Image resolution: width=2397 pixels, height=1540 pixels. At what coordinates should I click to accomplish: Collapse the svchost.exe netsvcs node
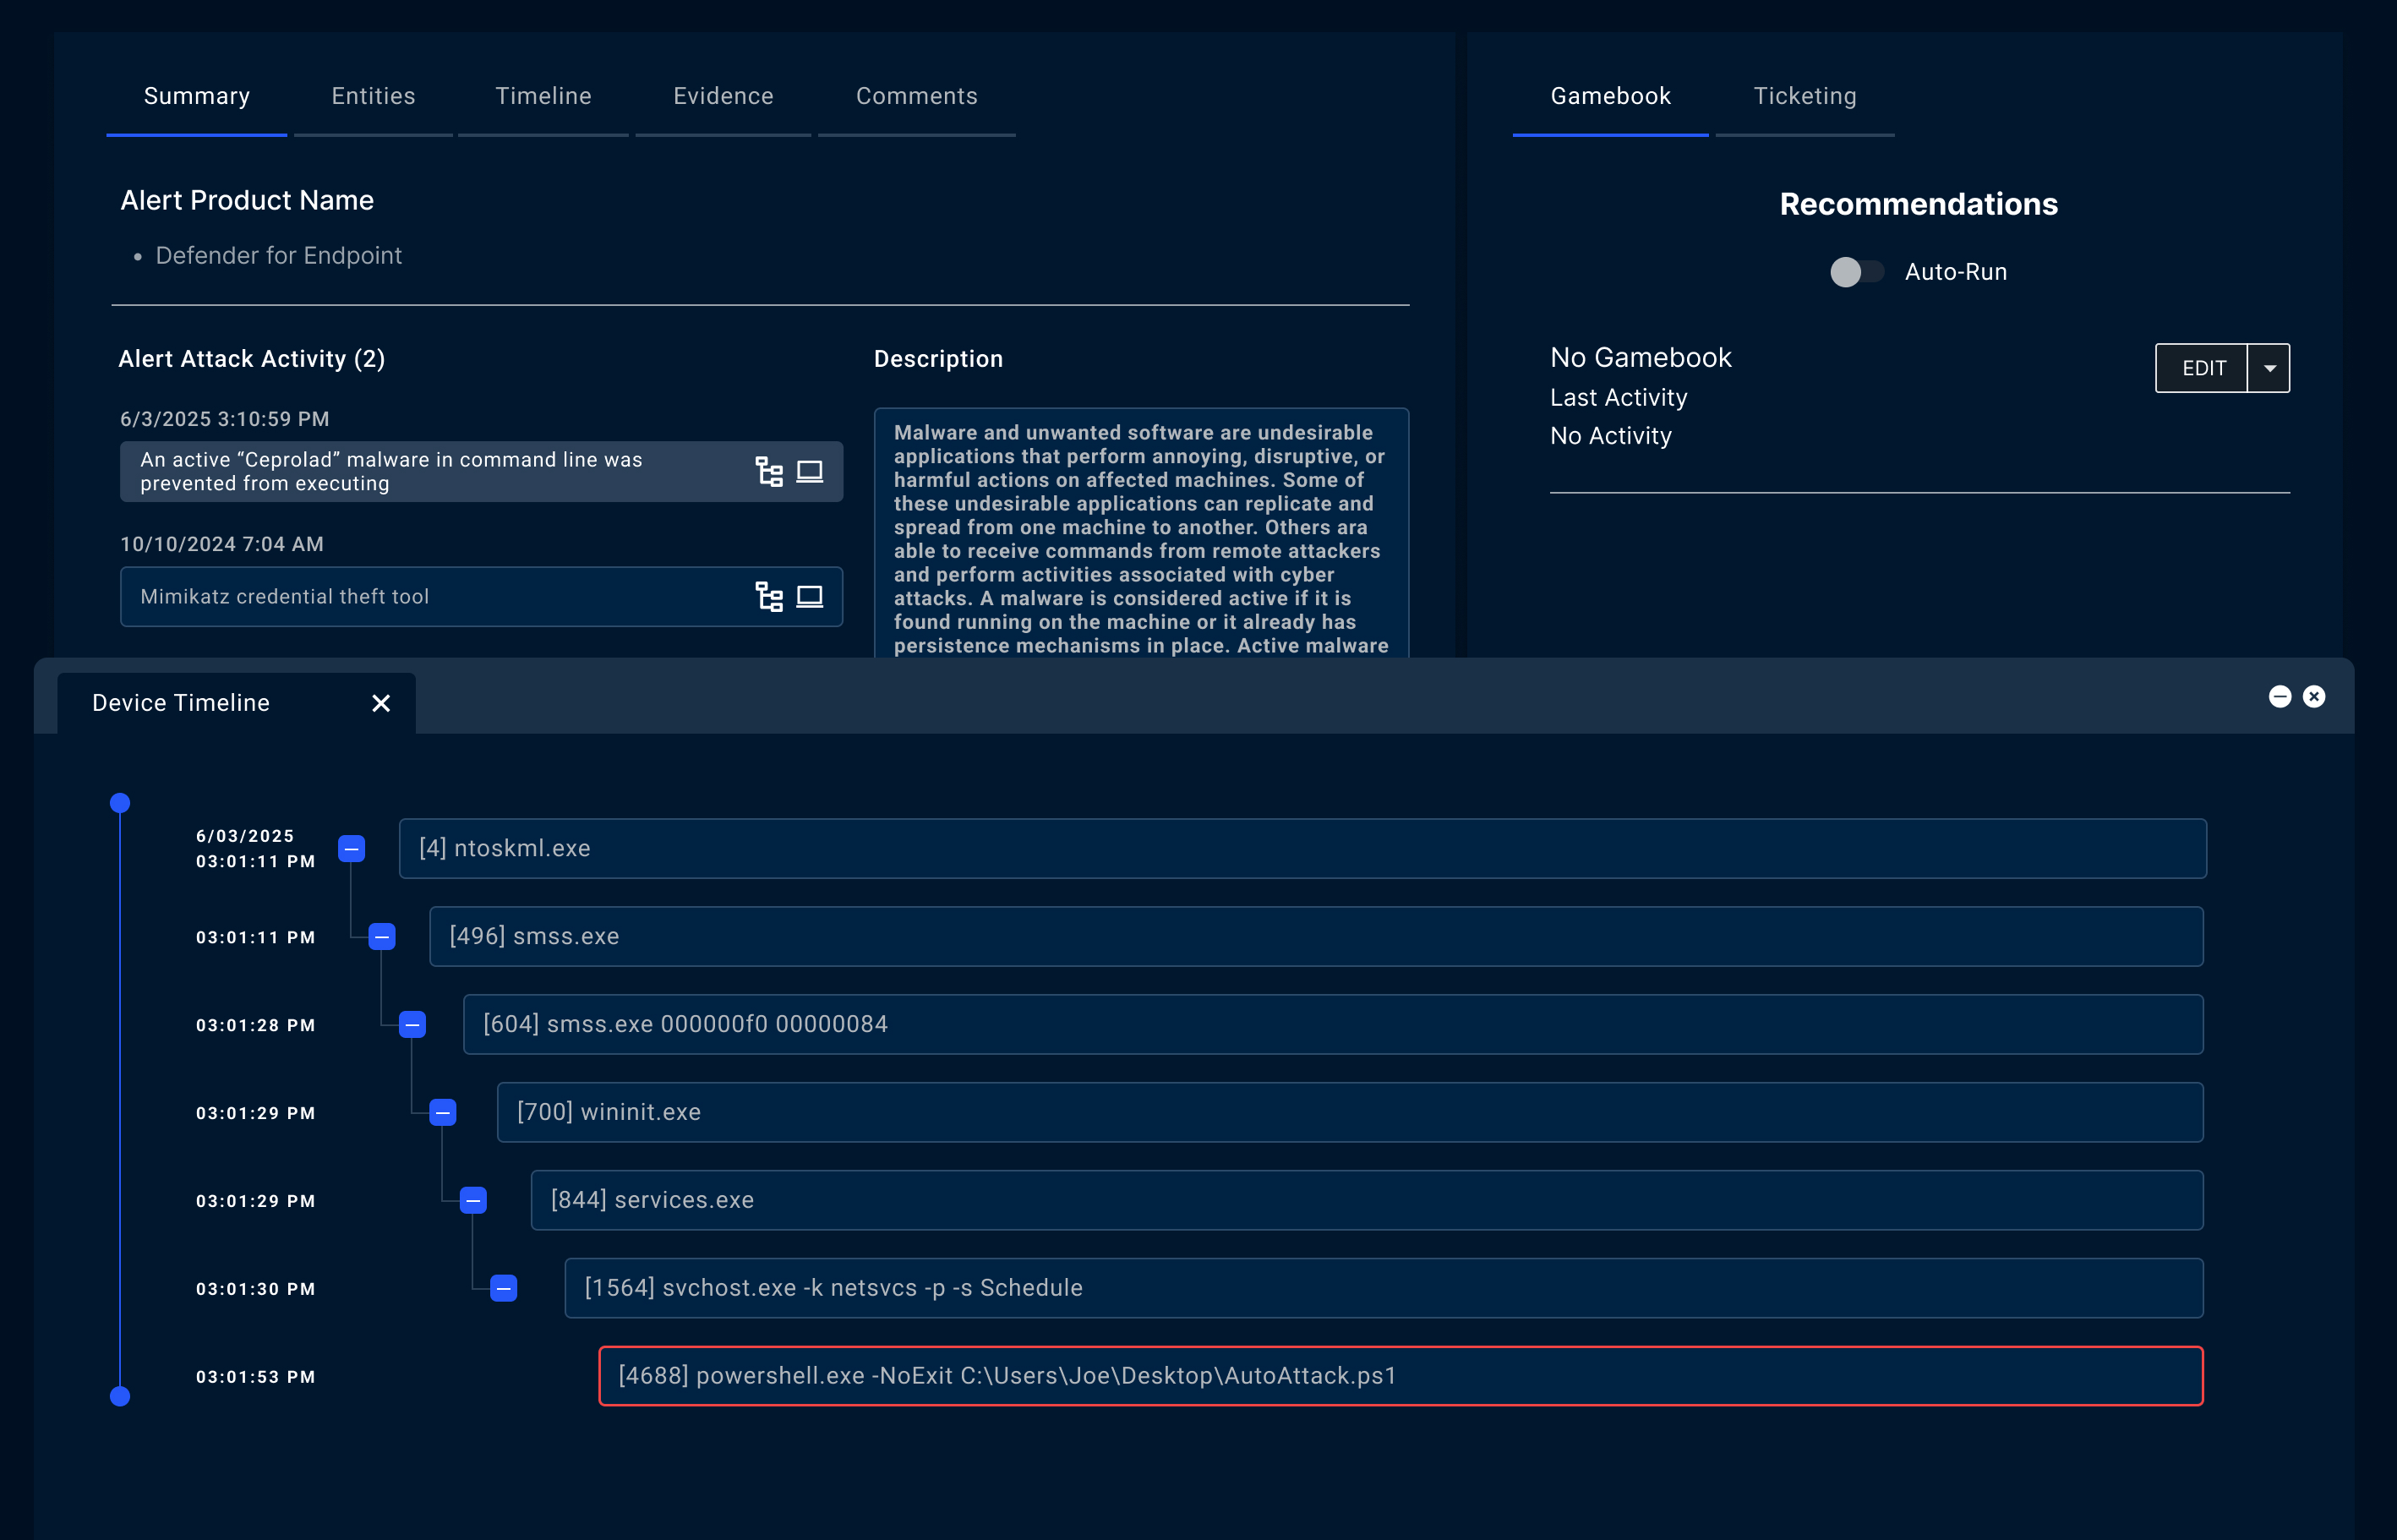504,1288
